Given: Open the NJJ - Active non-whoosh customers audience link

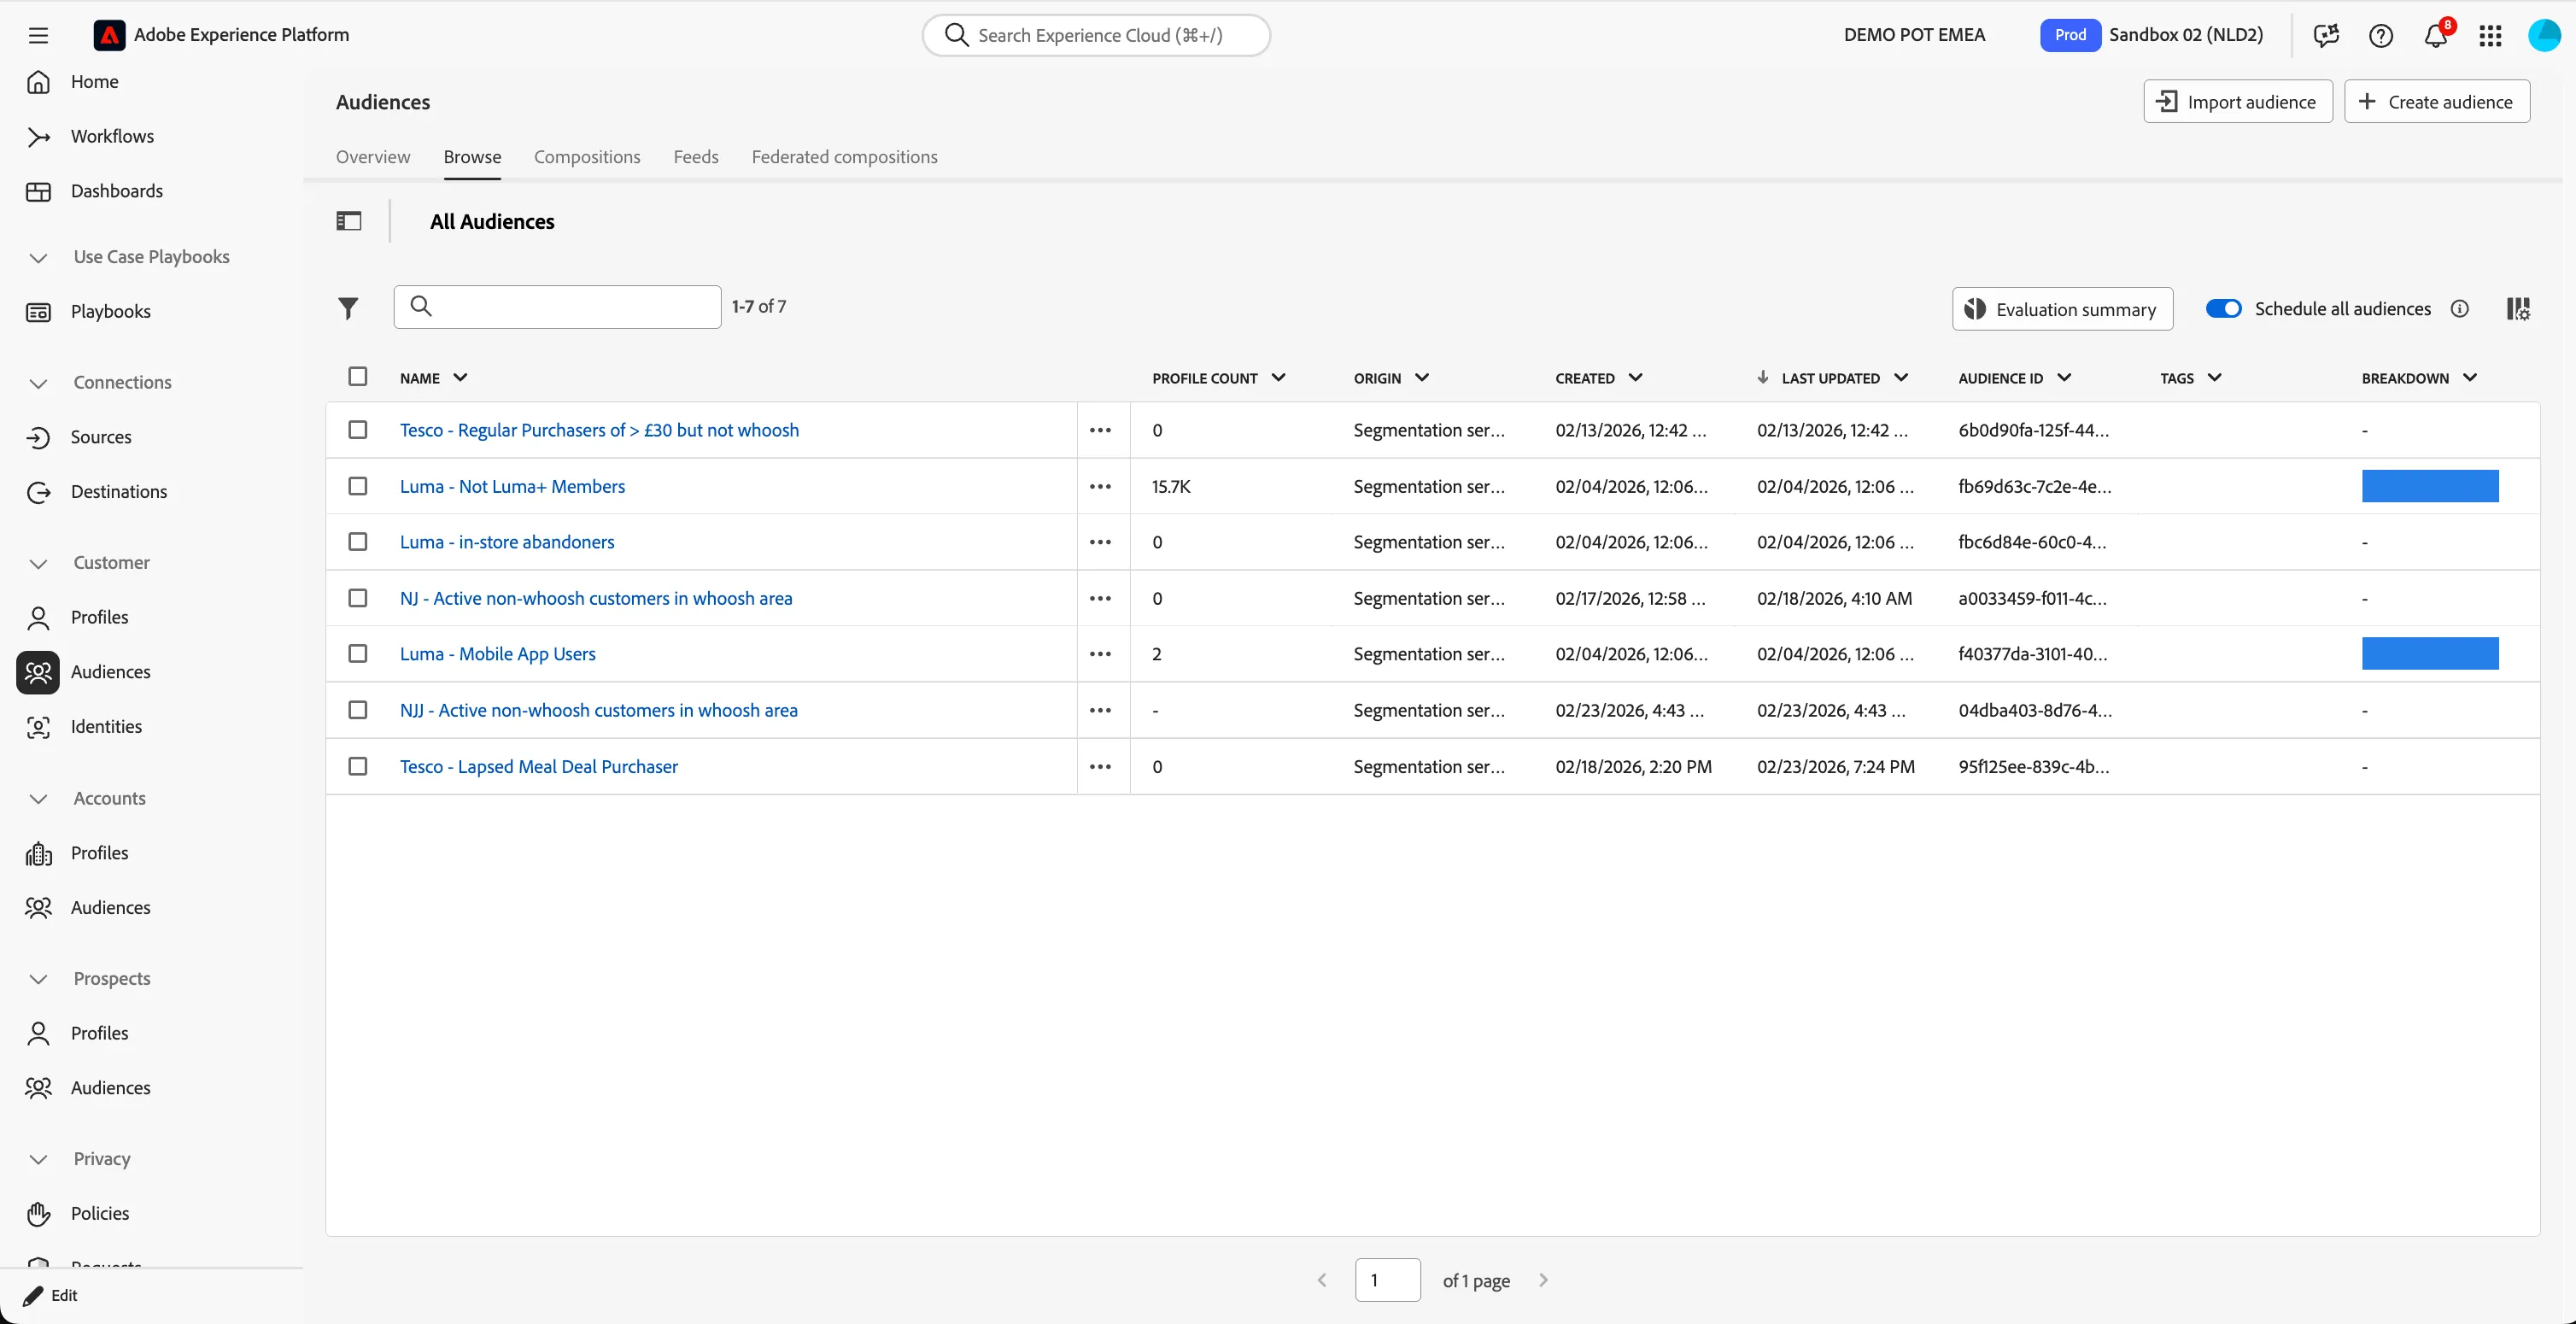Looking at the screenshot, I should tap(599, 711).
